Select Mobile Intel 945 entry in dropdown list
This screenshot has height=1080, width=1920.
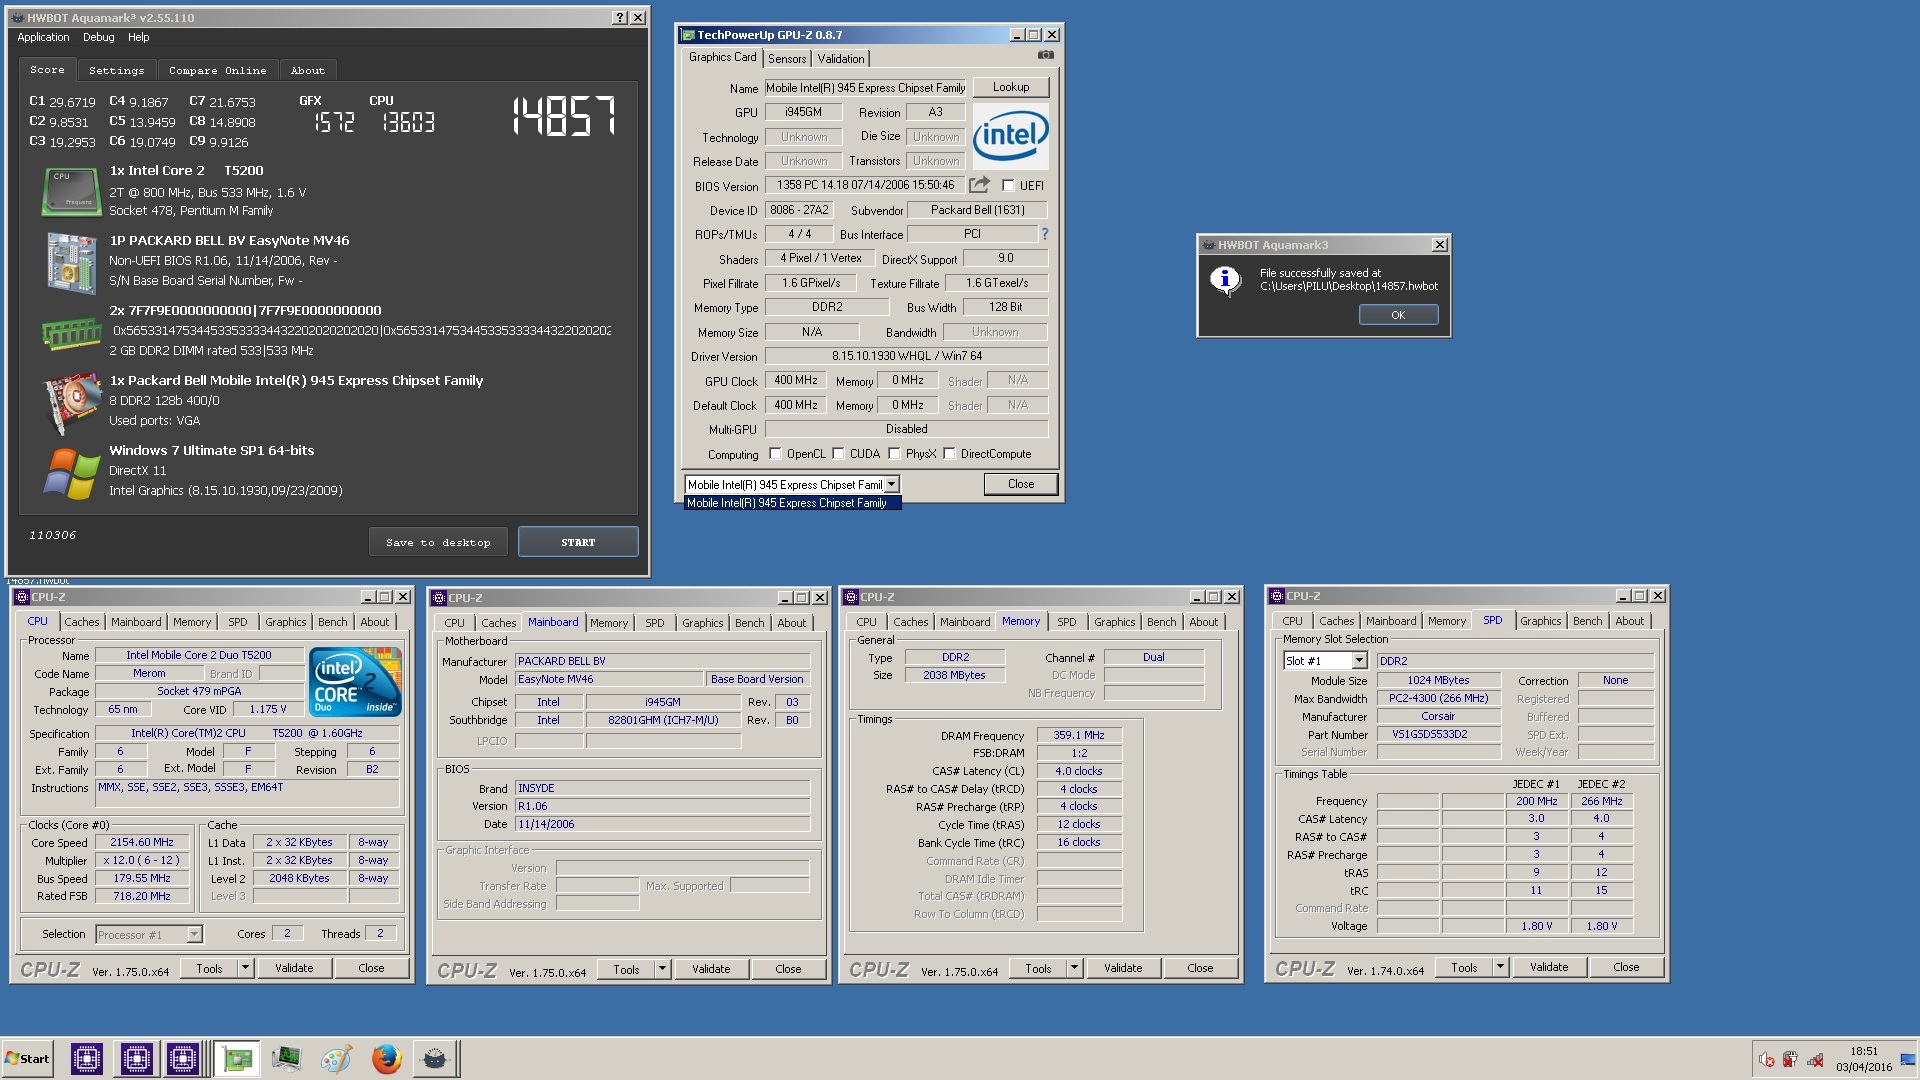pos(792,503)
